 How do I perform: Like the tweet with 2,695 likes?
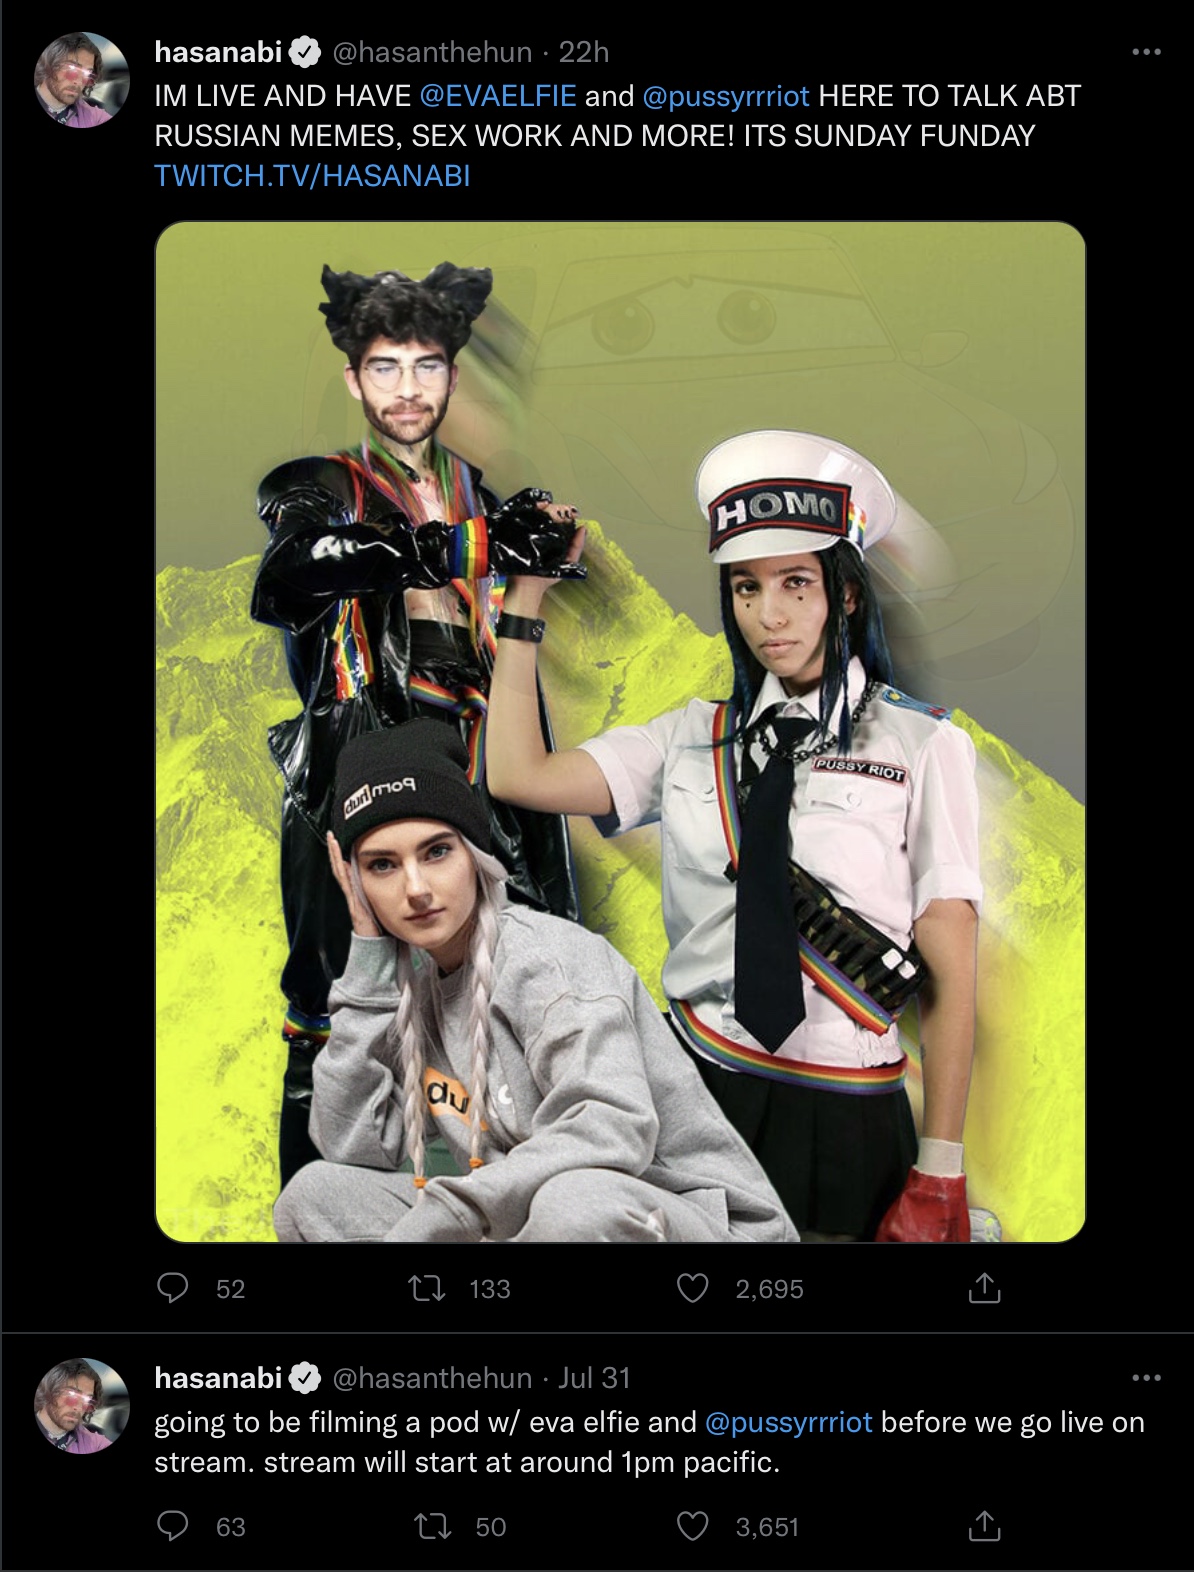click(693, 1288)
